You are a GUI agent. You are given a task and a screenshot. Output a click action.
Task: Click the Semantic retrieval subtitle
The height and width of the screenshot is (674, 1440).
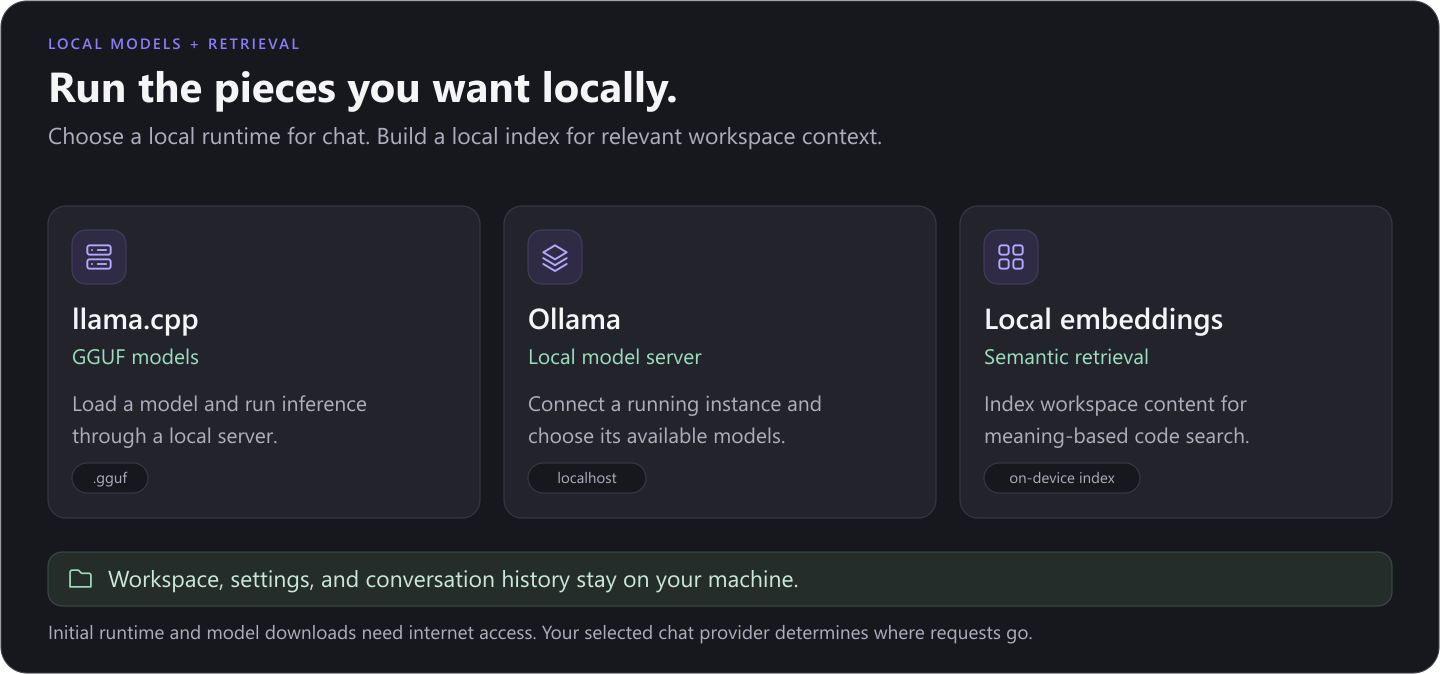[1066, 357]
